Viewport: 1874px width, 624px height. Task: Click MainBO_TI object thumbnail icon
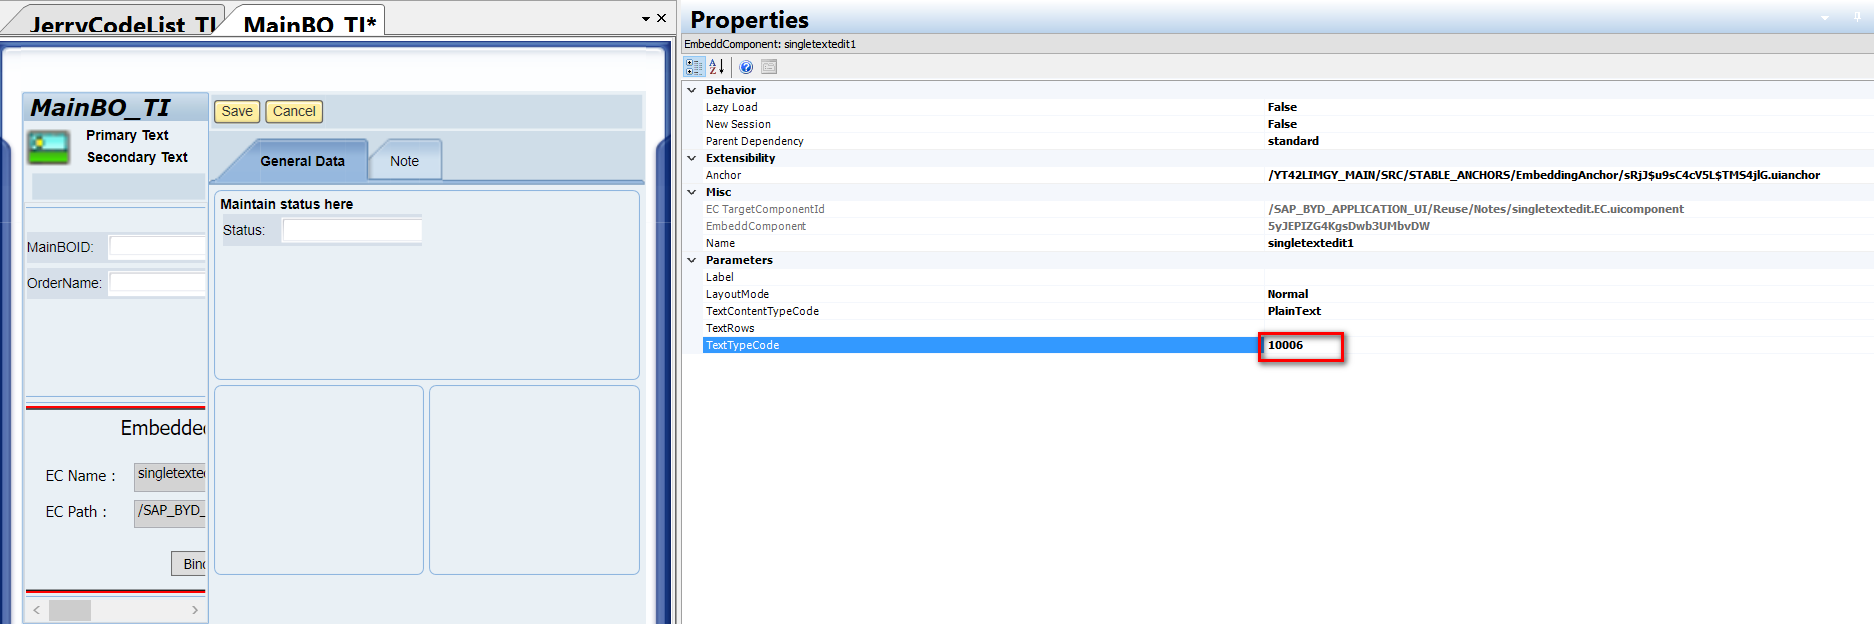[49, 147]
